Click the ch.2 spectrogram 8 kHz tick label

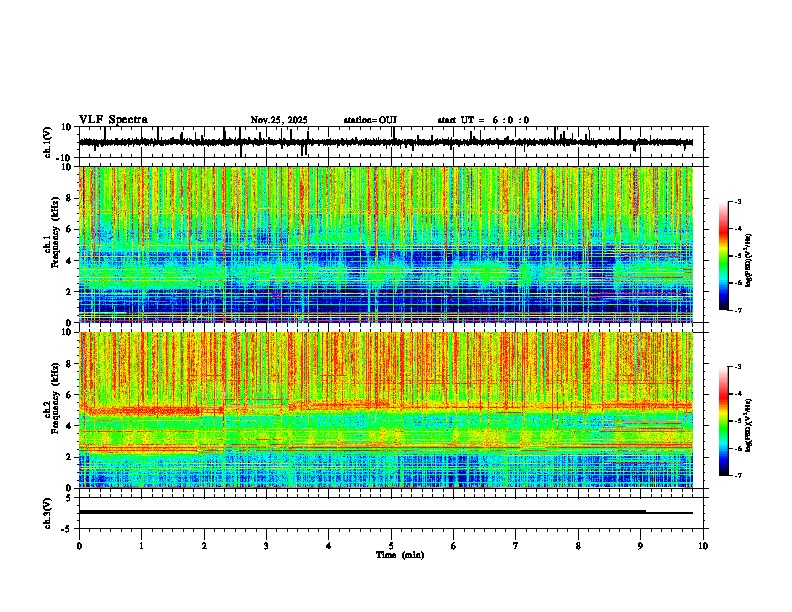[x=70, y=364]
